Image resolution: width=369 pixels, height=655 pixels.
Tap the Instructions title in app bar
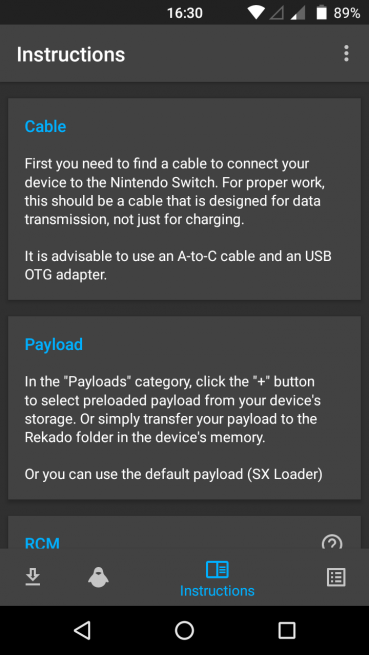pos(71,54)
